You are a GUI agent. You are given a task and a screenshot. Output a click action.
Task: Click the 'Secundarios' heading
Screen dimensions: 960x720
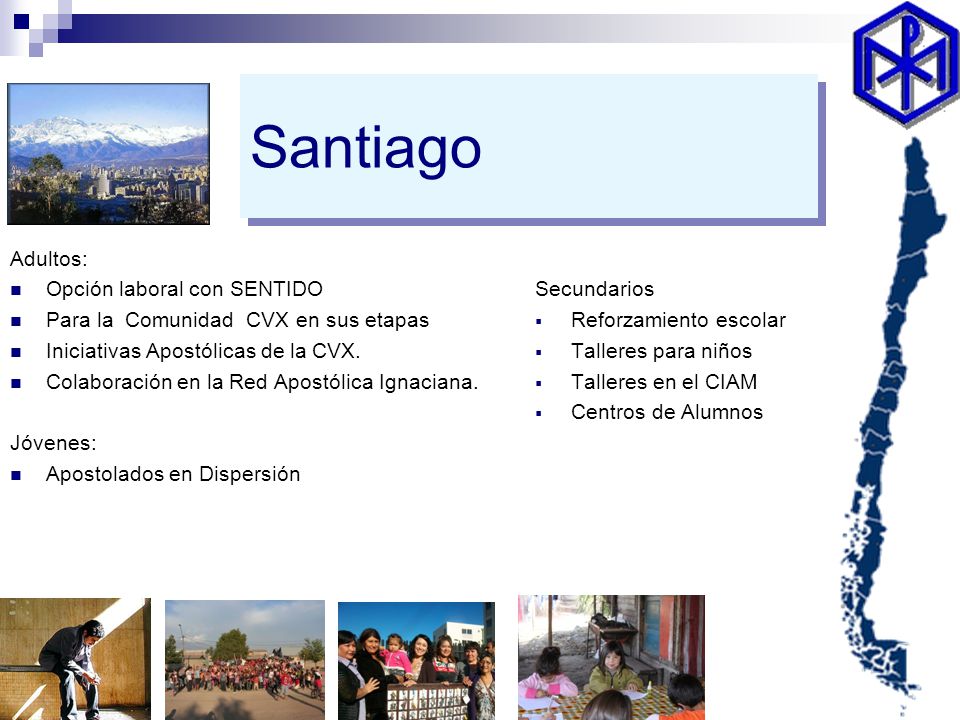594,289
